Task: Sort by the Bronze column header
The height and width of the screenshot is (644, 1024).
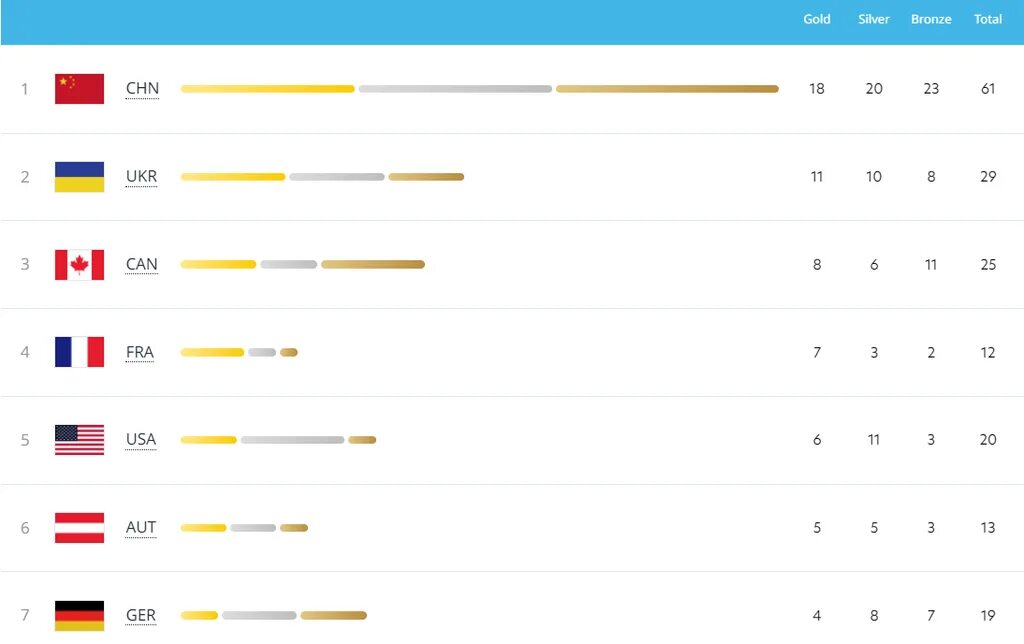Action: point(931,20)
